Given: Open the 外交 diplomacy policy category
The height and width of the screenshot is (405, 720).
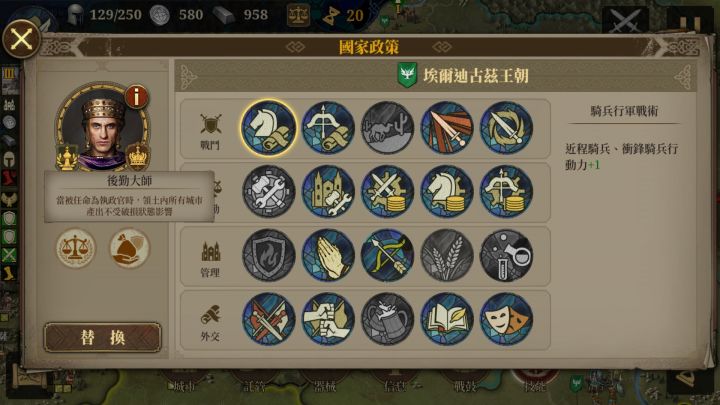Looking at the screenshot, I should click(x=210, y=323).
